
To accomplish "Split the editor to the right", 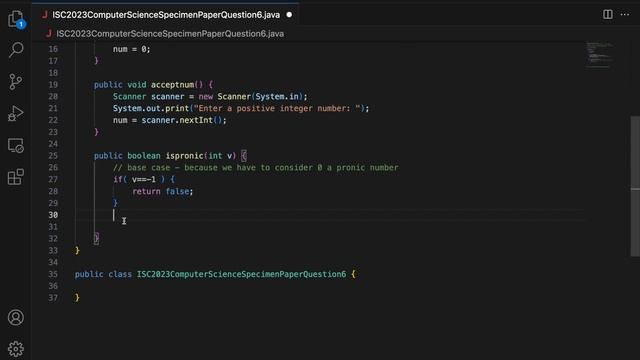I will (608, 15).
